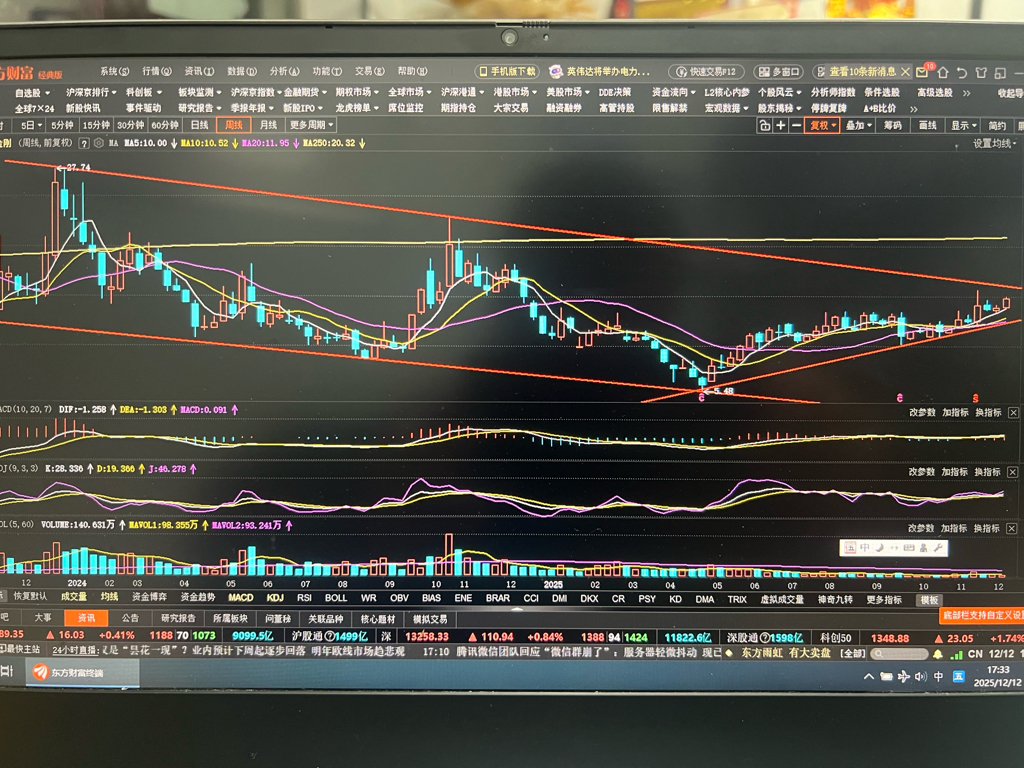Image resolution: width=1024 pixels, height=768 pixels.
Task: Open the 行情(Q) menu
Action: [157, 71]
